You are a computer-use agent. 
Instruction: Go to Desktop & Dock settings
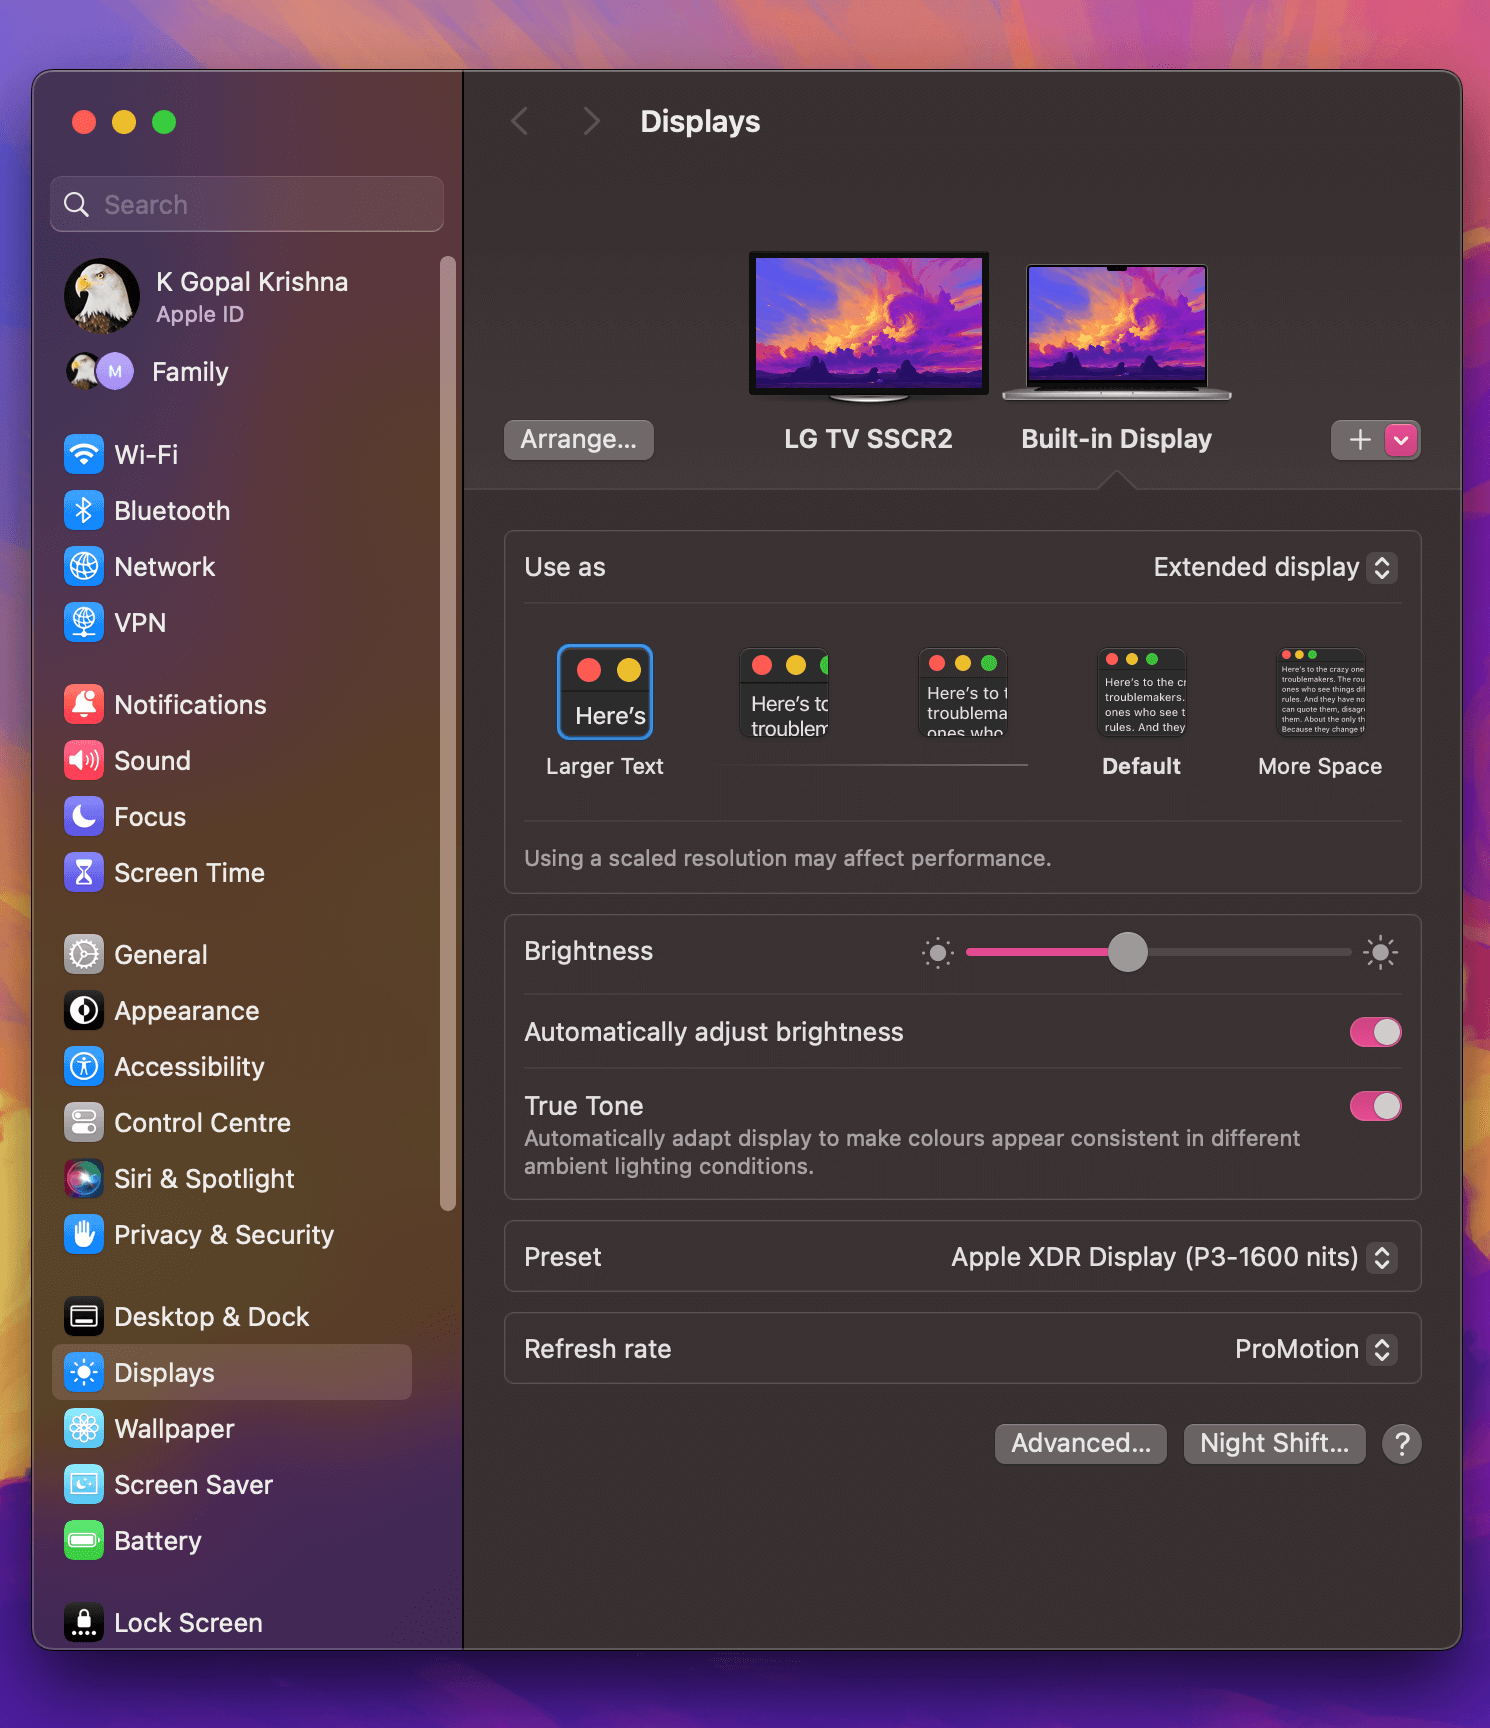(x=211, y=1317)
